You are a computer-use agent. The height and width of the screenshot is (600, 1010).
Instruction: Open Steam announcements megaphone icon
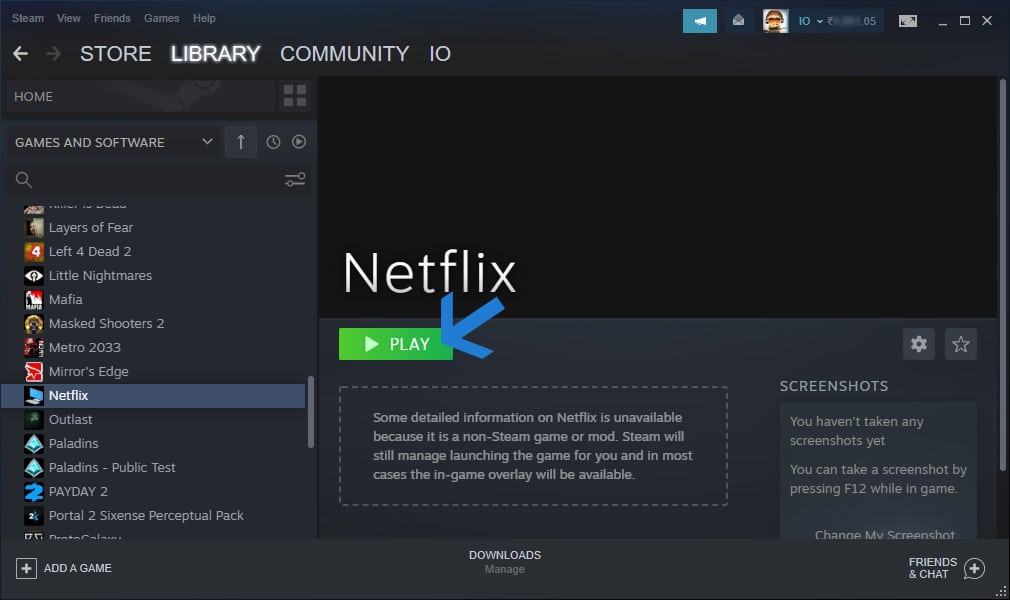(x=699, y=20)
